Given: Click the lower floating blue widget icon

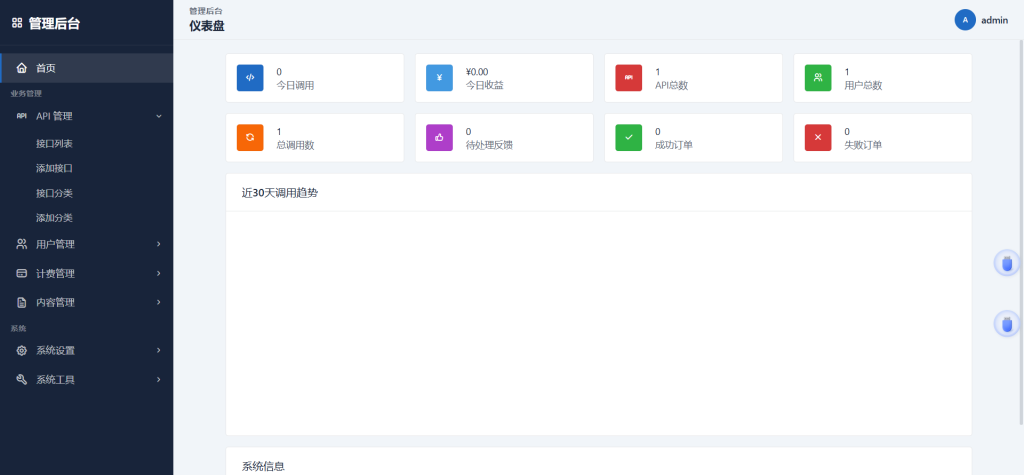Looking at the screenshot, I should [1007, 323].
